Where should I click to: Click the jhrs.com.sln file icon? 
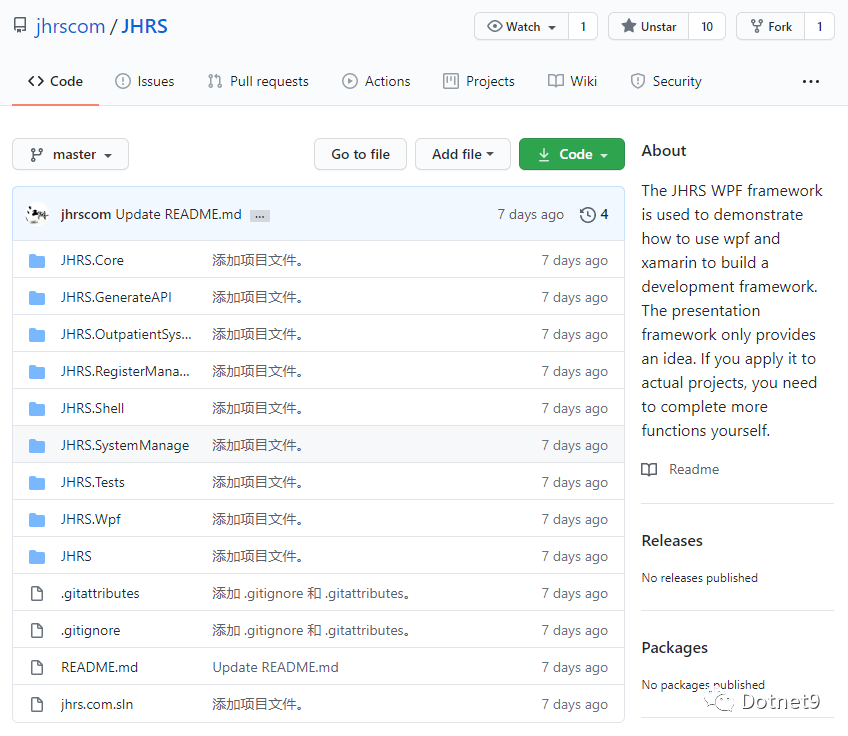click(37, 705)
